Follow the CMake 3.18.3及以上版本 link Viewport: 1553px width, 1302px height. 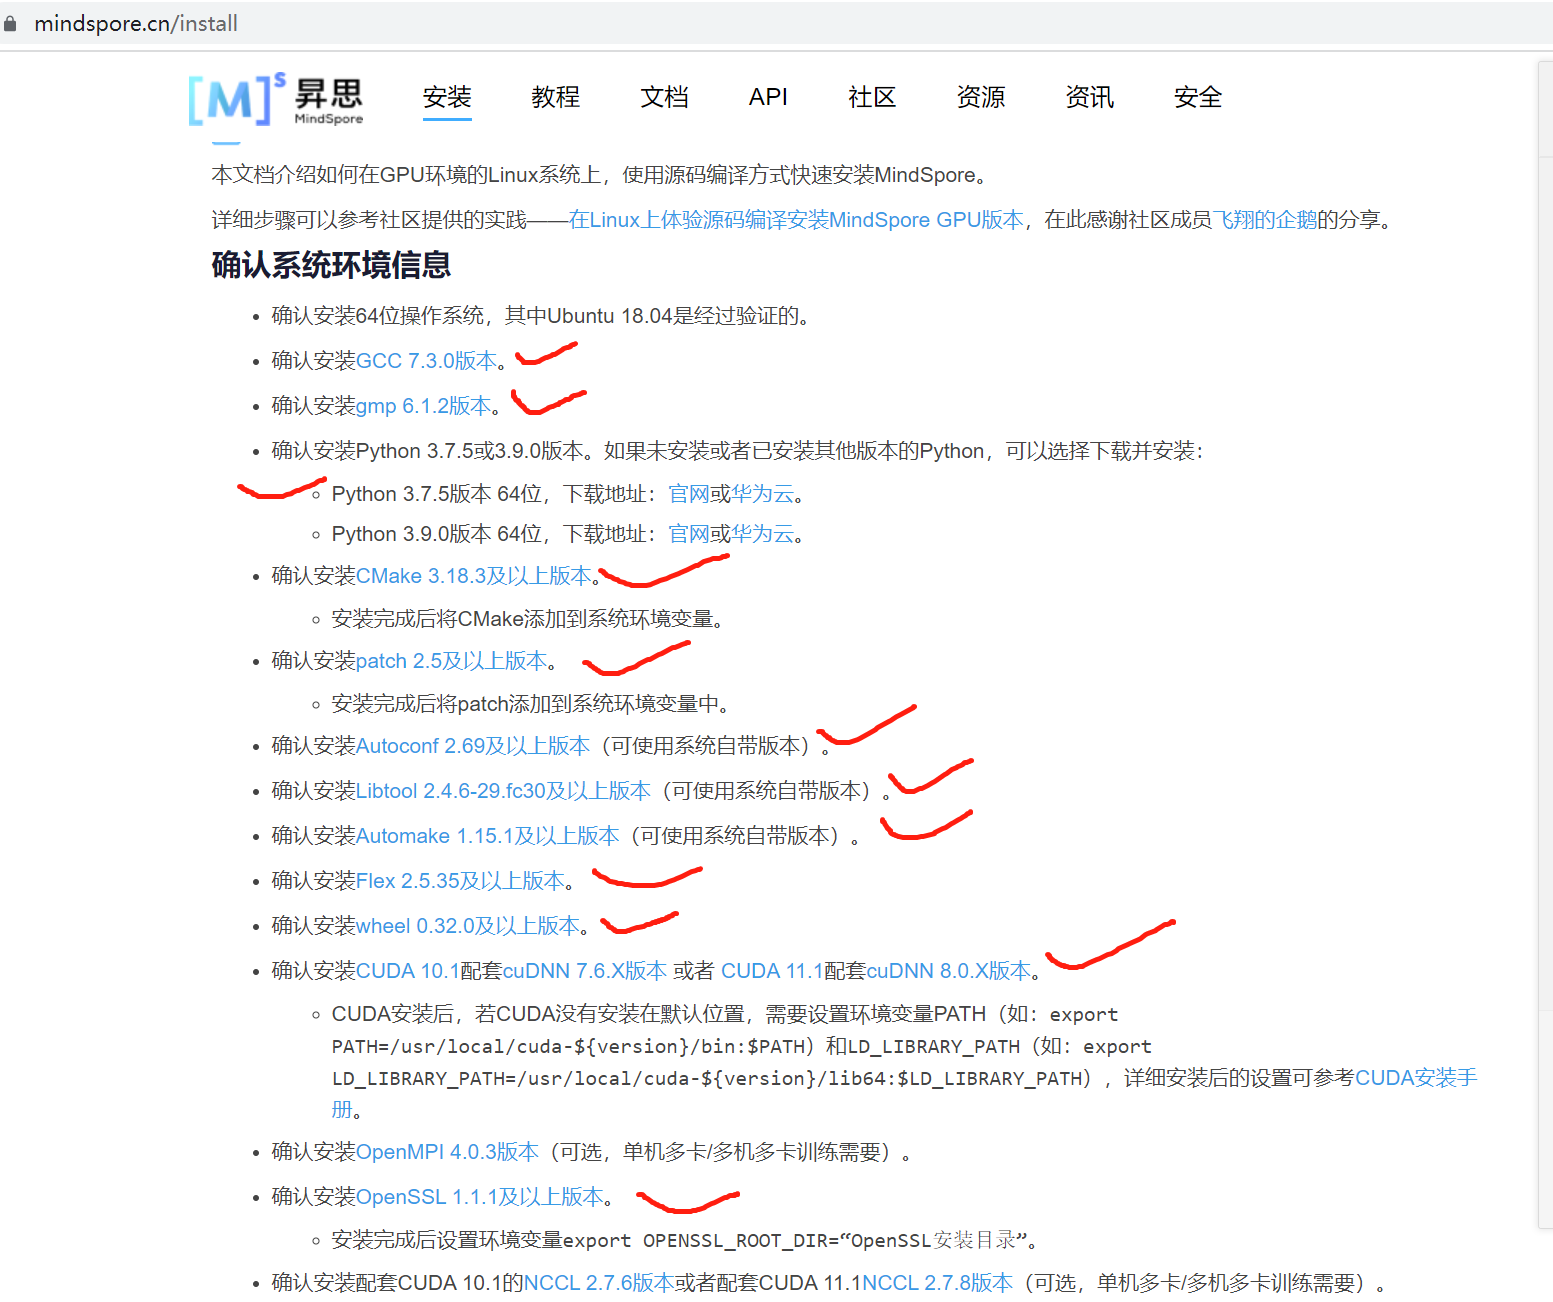(x=474, y=576)
